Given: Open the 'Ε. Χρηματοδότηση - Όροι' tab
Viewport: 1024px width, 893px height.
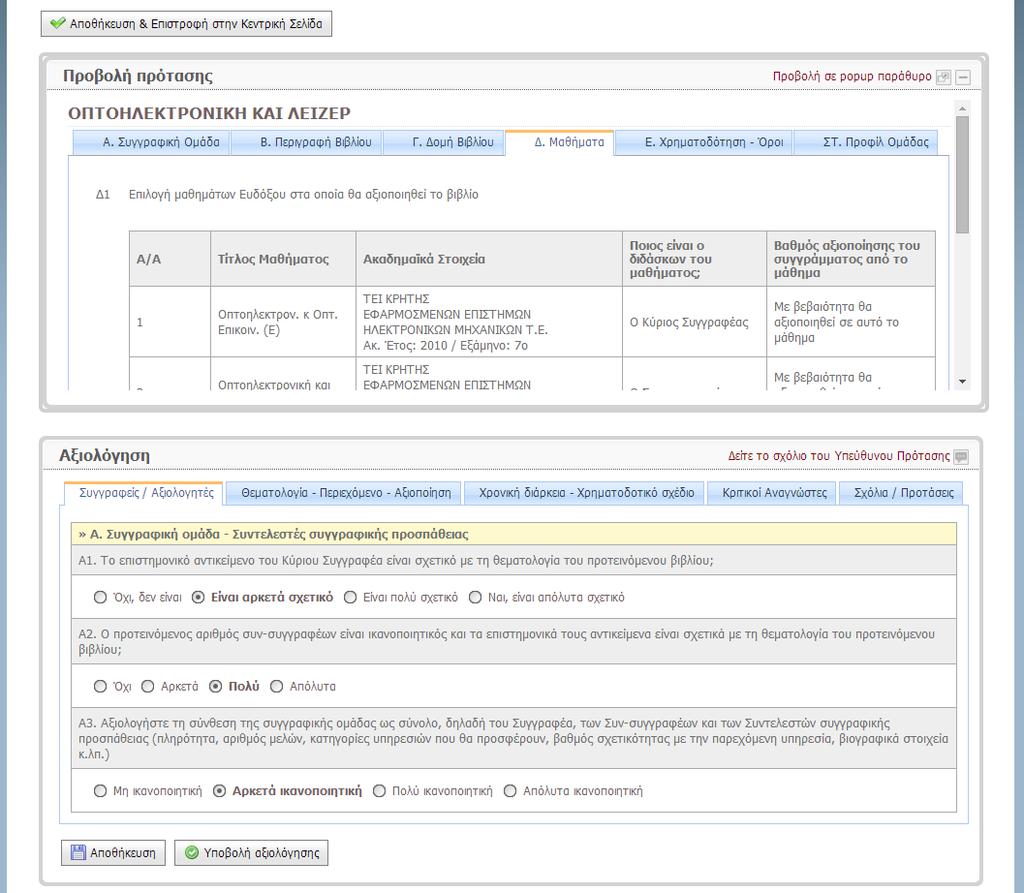Looking at the screenshot, I should coord(704,142).
